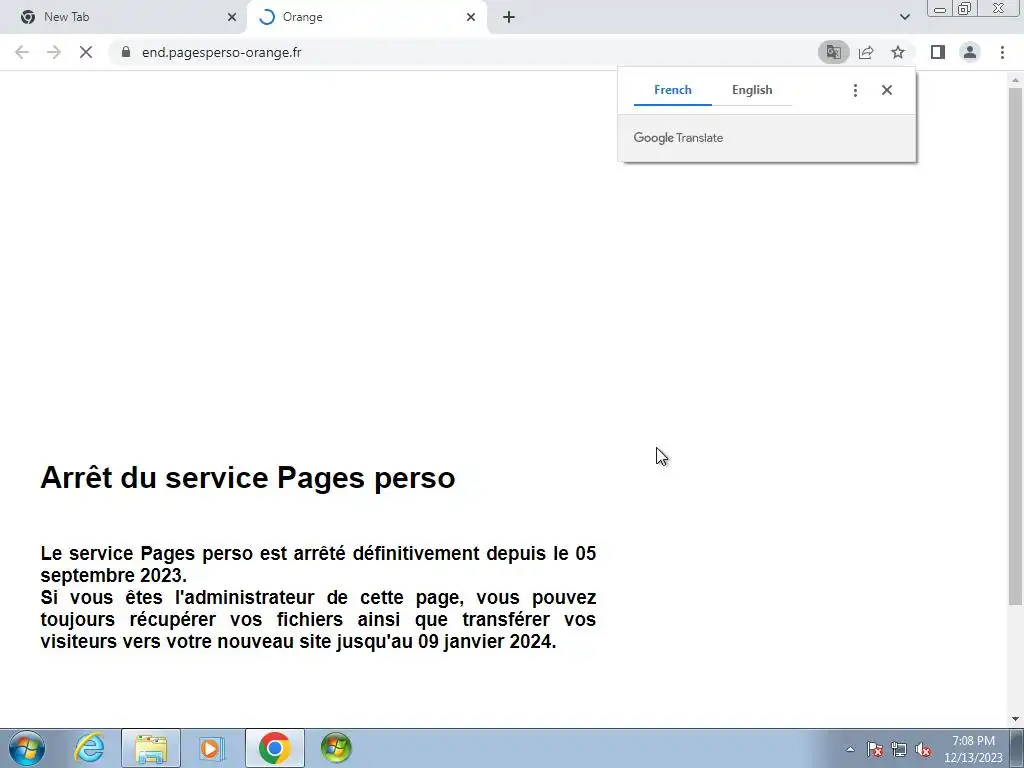Click the scrollbar down arrow
The height and width of the screenshot is (768, 1024).
1015,719
